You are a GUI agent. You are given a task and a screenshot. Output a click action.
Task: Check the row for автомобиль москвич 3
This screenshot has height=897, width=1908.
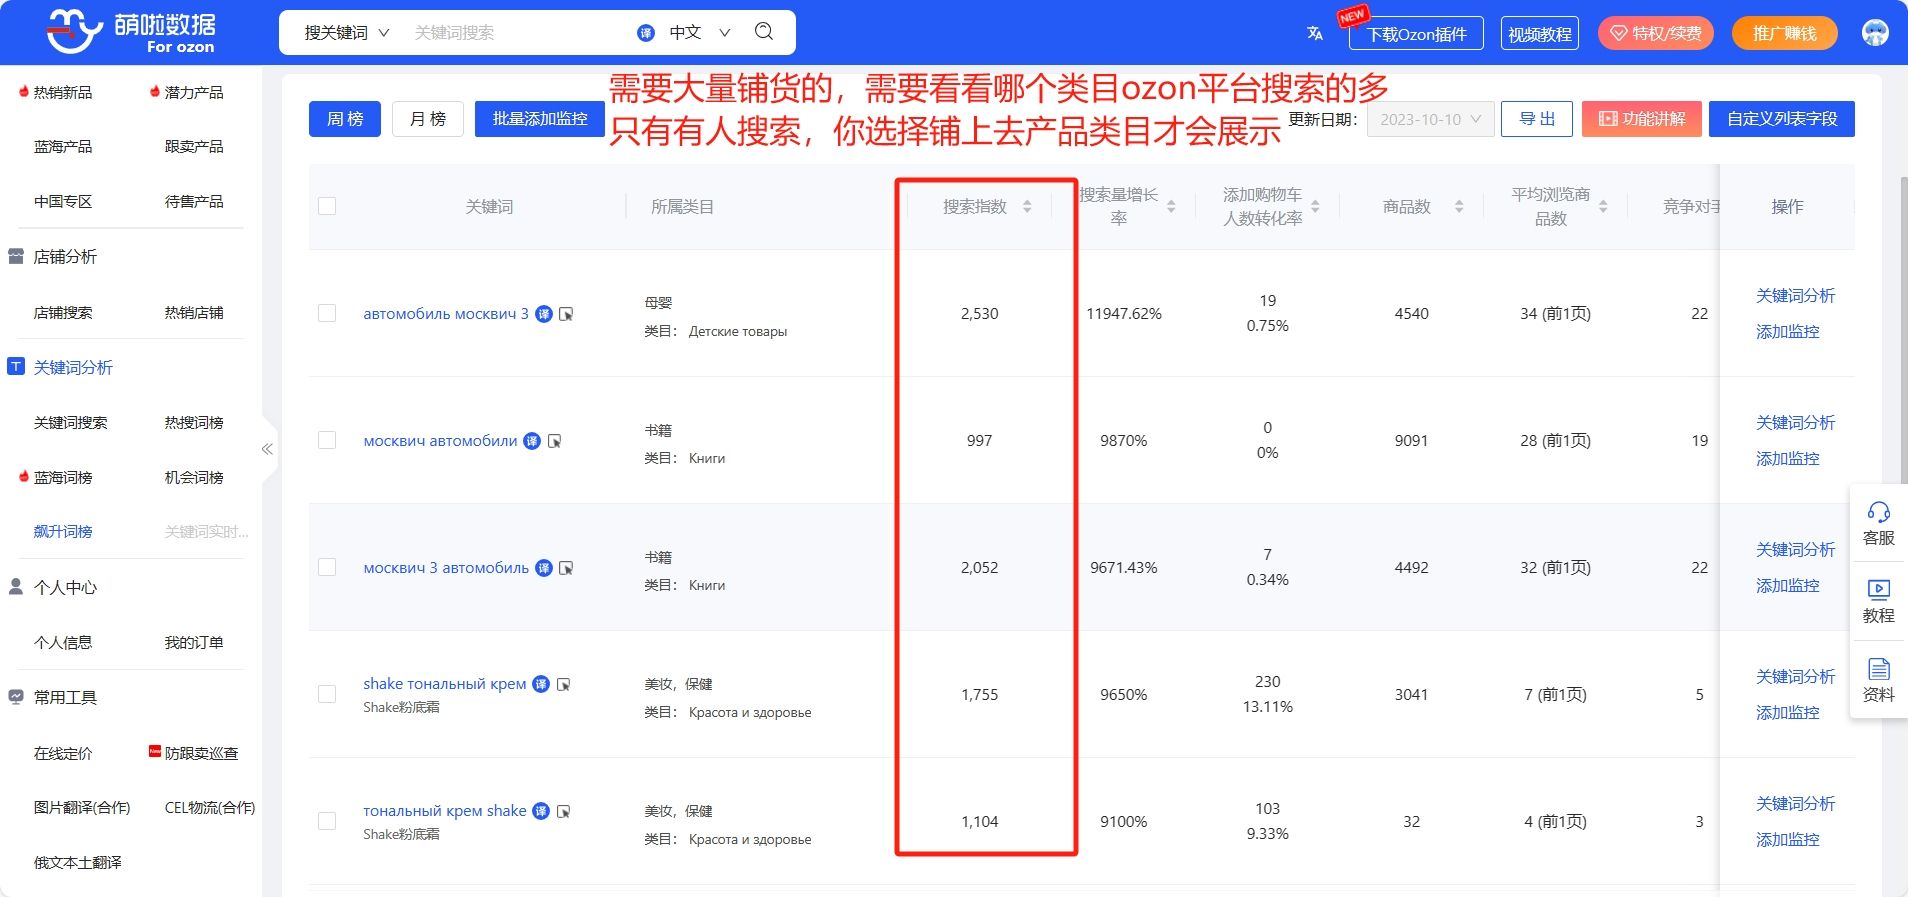[x=327, y=313]
